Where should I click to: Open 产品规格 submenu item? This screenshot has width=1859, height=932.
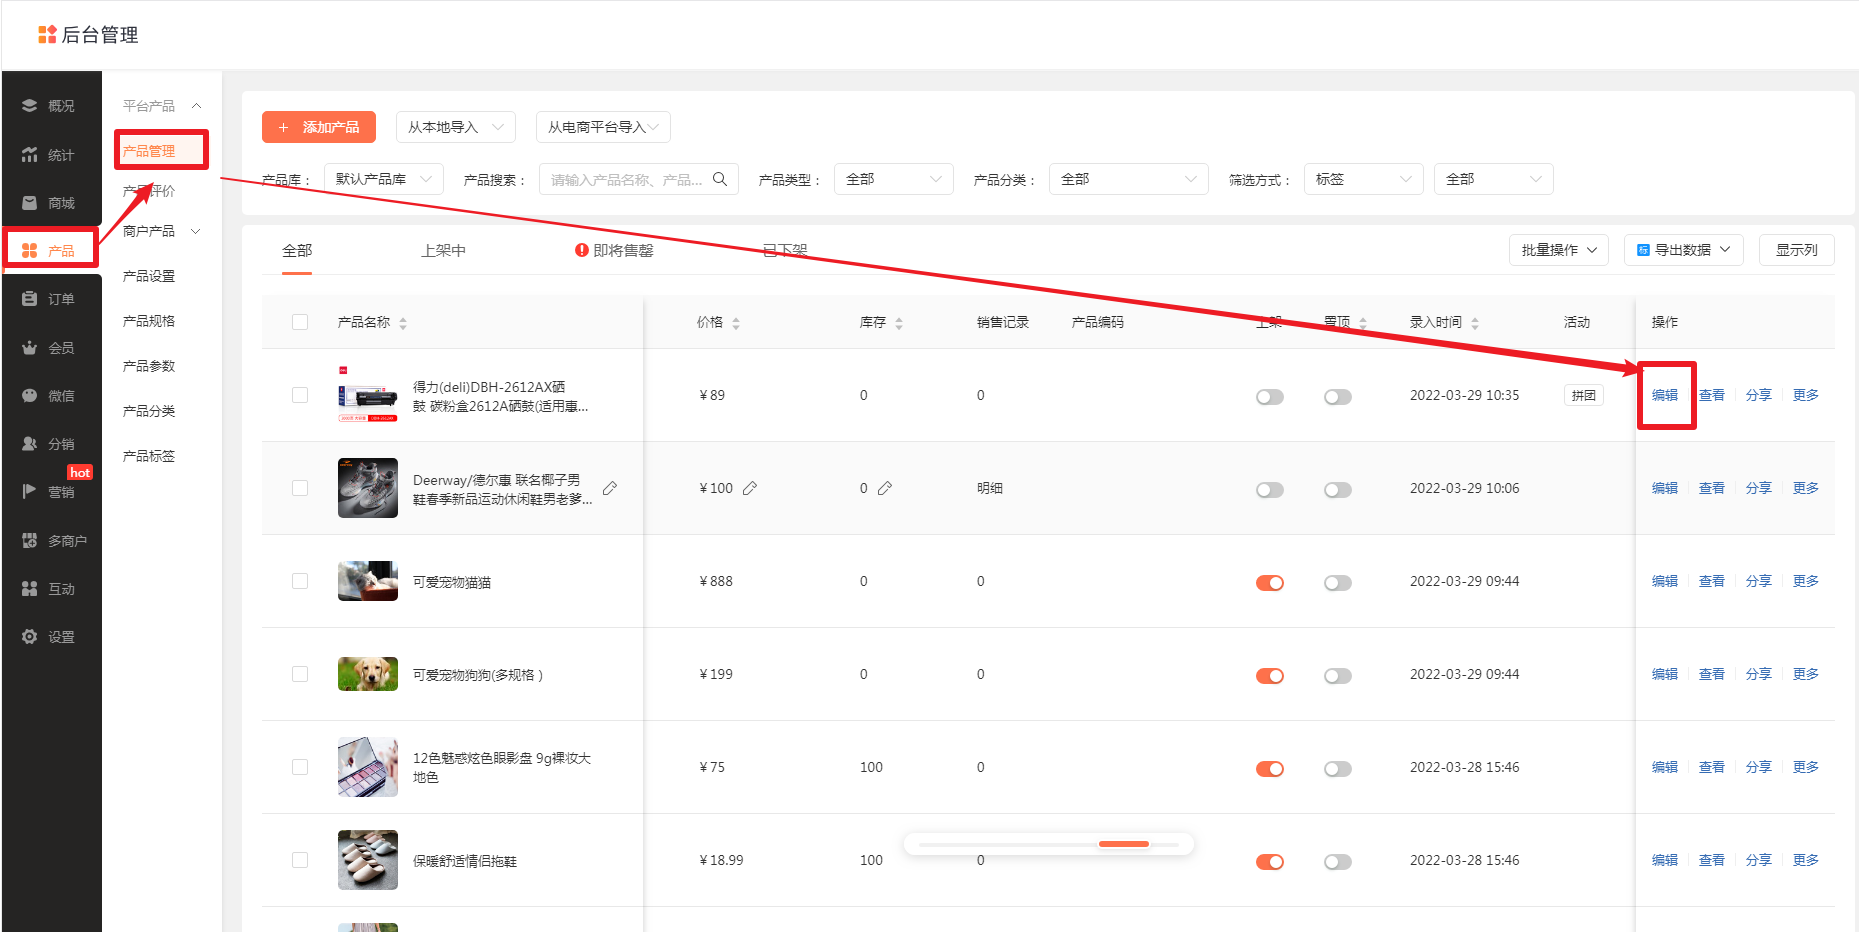coord(149,321)
